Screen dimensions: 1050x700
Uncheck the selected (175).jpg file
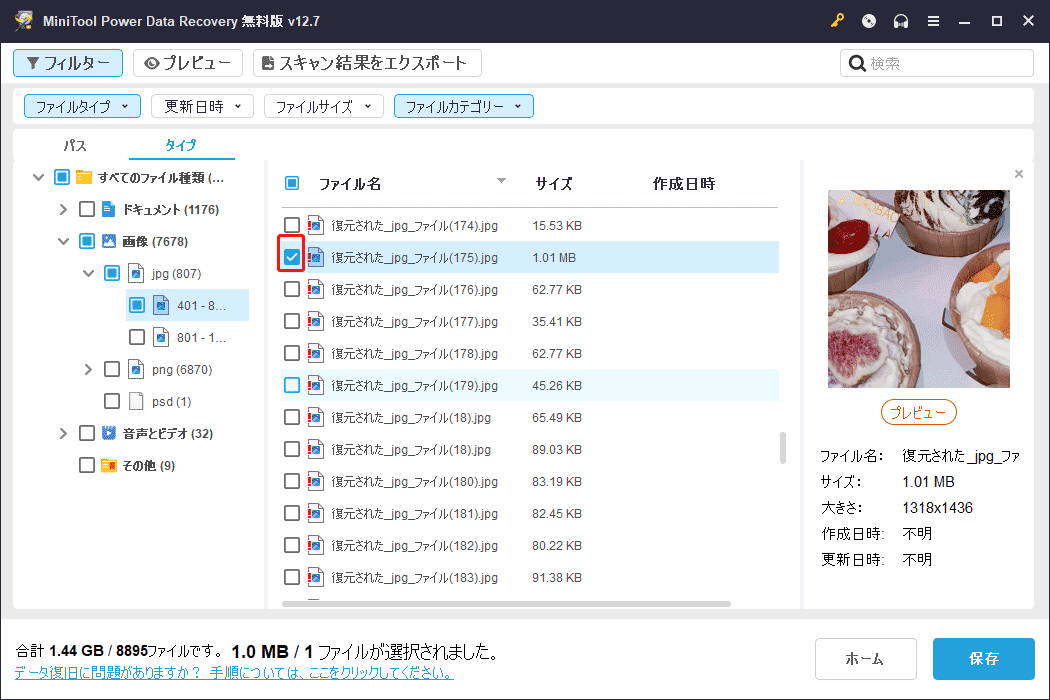point(291,257)
